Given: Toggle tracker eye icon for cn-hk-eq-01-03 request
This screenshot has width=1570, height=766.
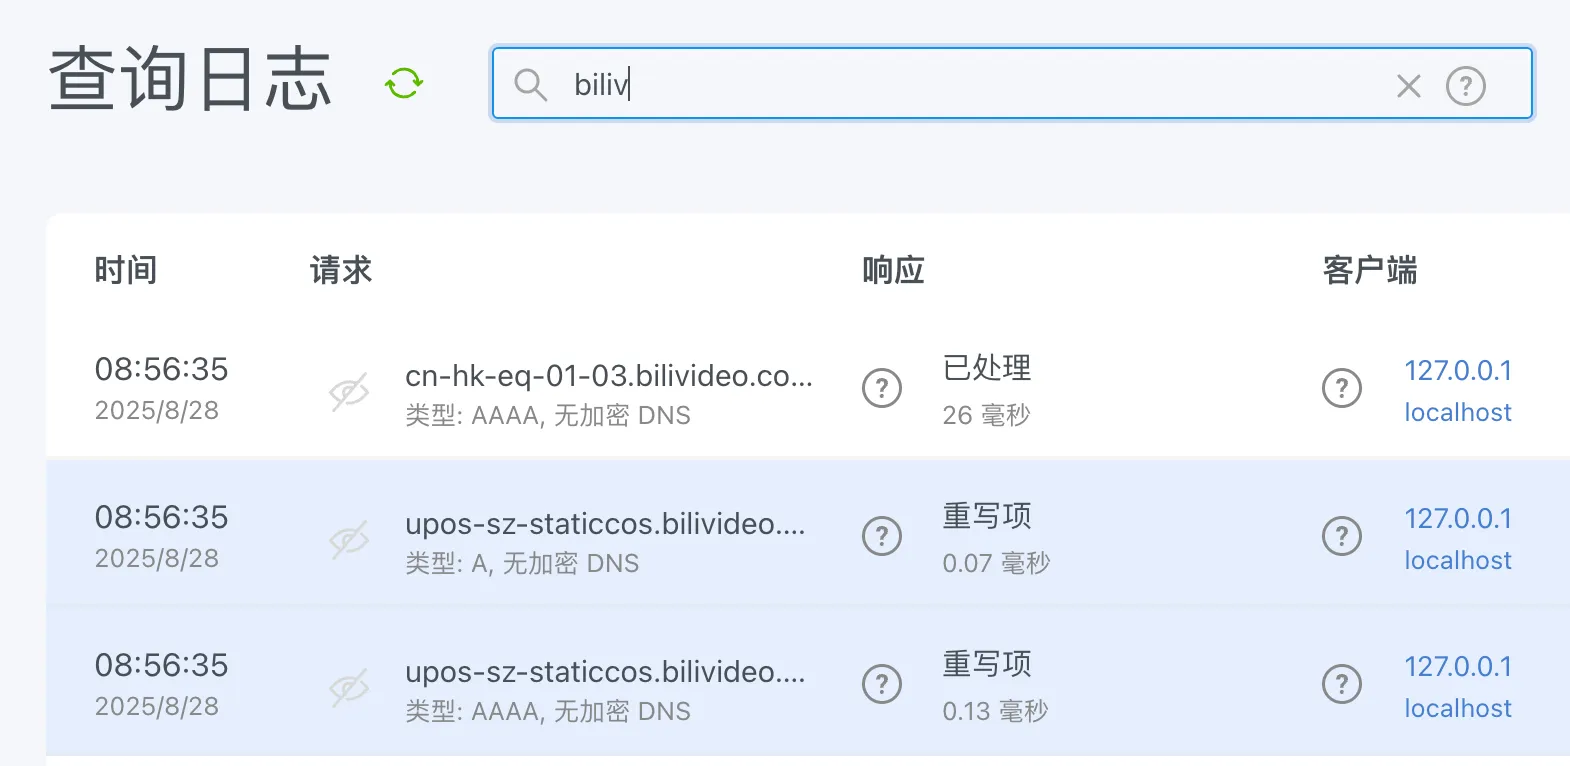Looking at the screenshot, I should (349, 391).
